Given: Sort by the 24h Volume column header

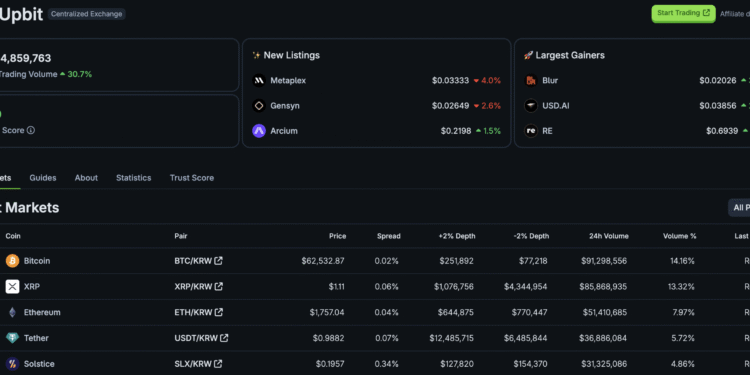Looking at the screenshot, I should click(x=609, y=236).
